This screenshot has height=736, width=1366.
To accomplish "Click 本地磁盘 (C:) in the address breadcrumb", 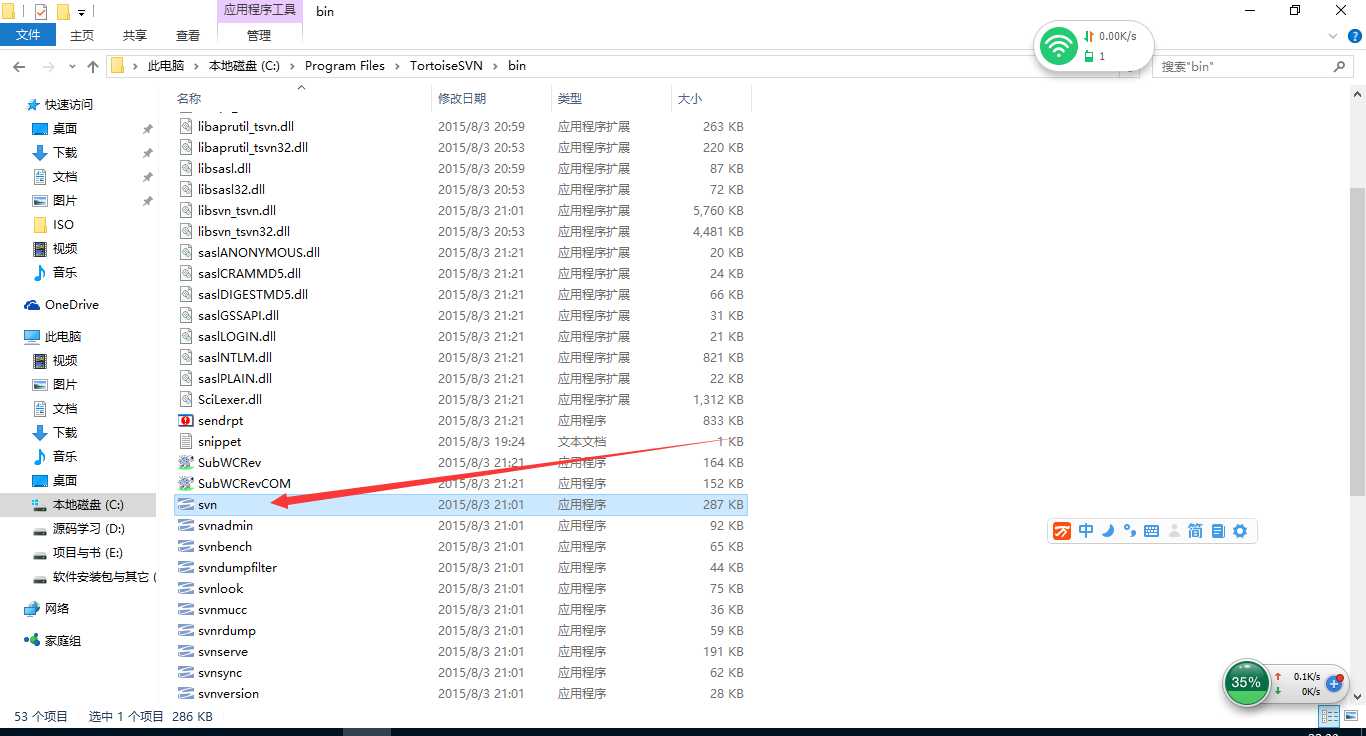I will 244,66.
